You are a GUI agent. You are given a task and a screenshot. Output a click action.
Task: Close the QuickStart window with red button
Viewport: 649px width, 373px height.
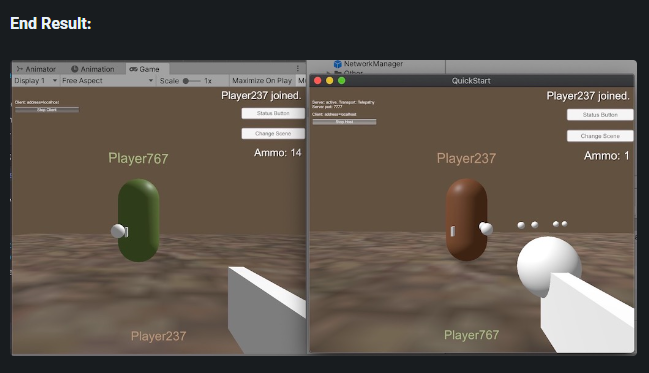tap(318, 80)
